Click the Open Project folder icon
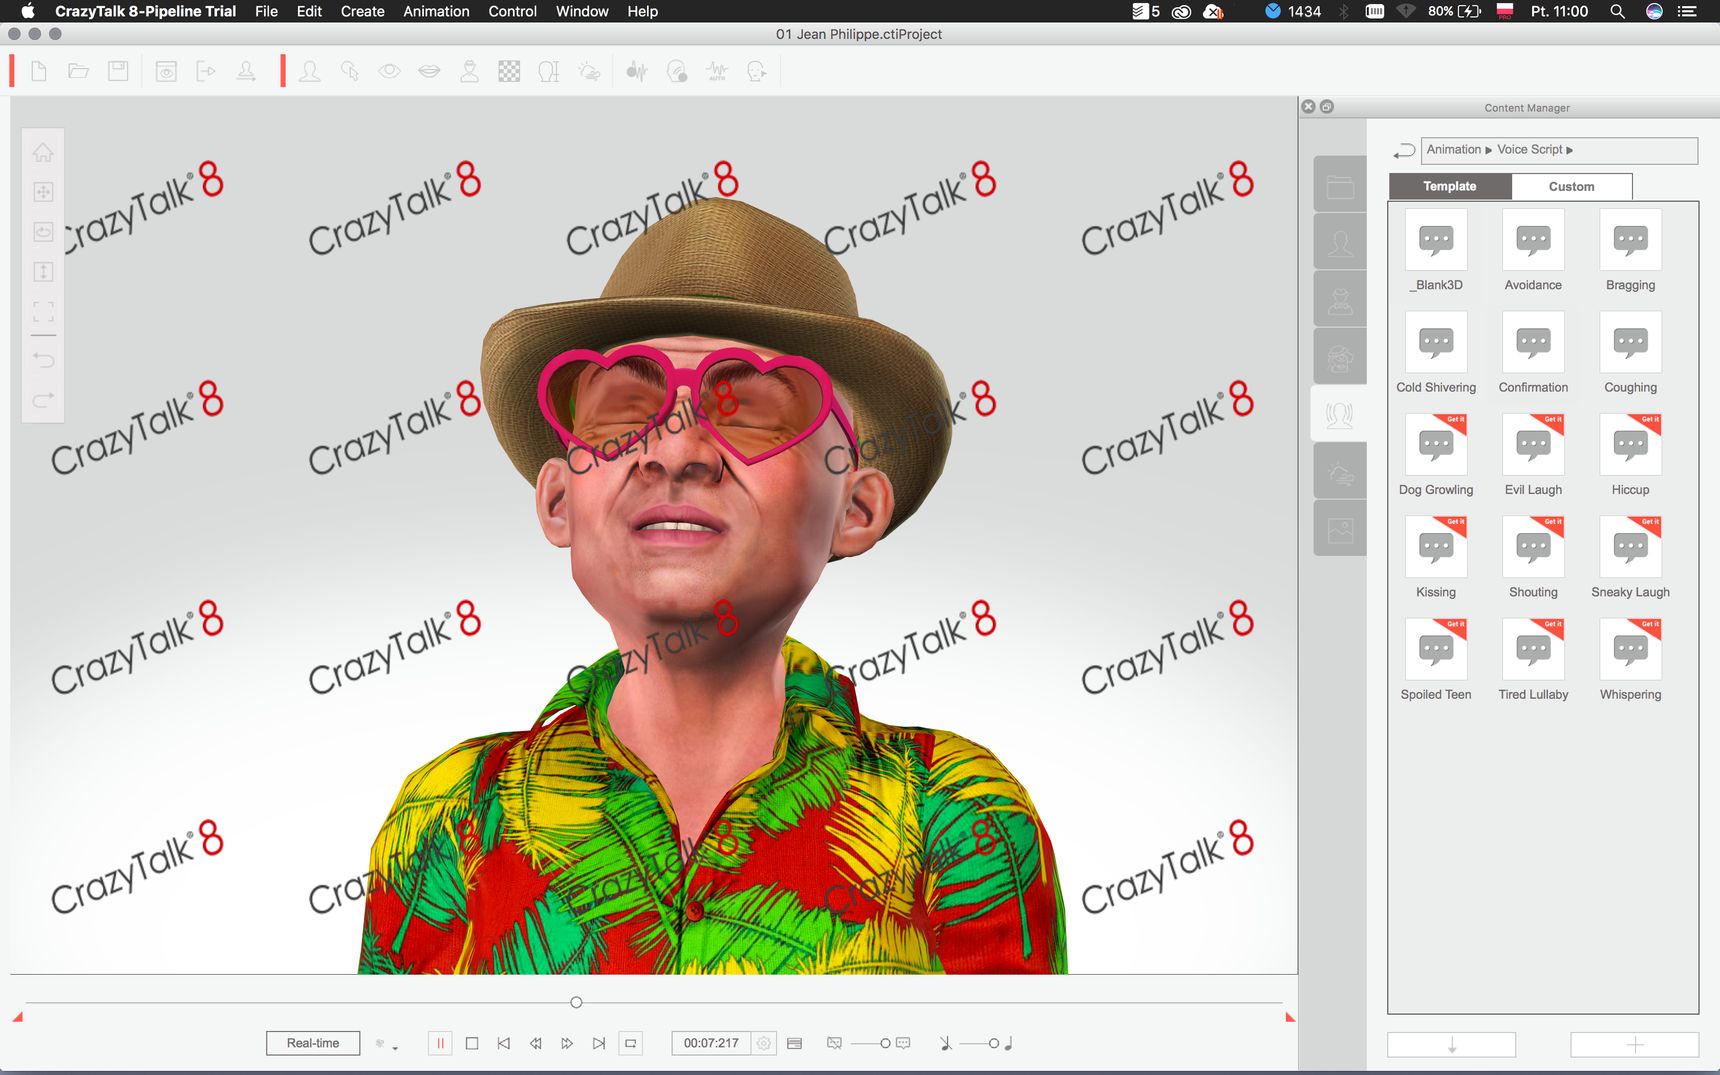This screenshot has width=1720, height=1075. (x=78, y=71)
